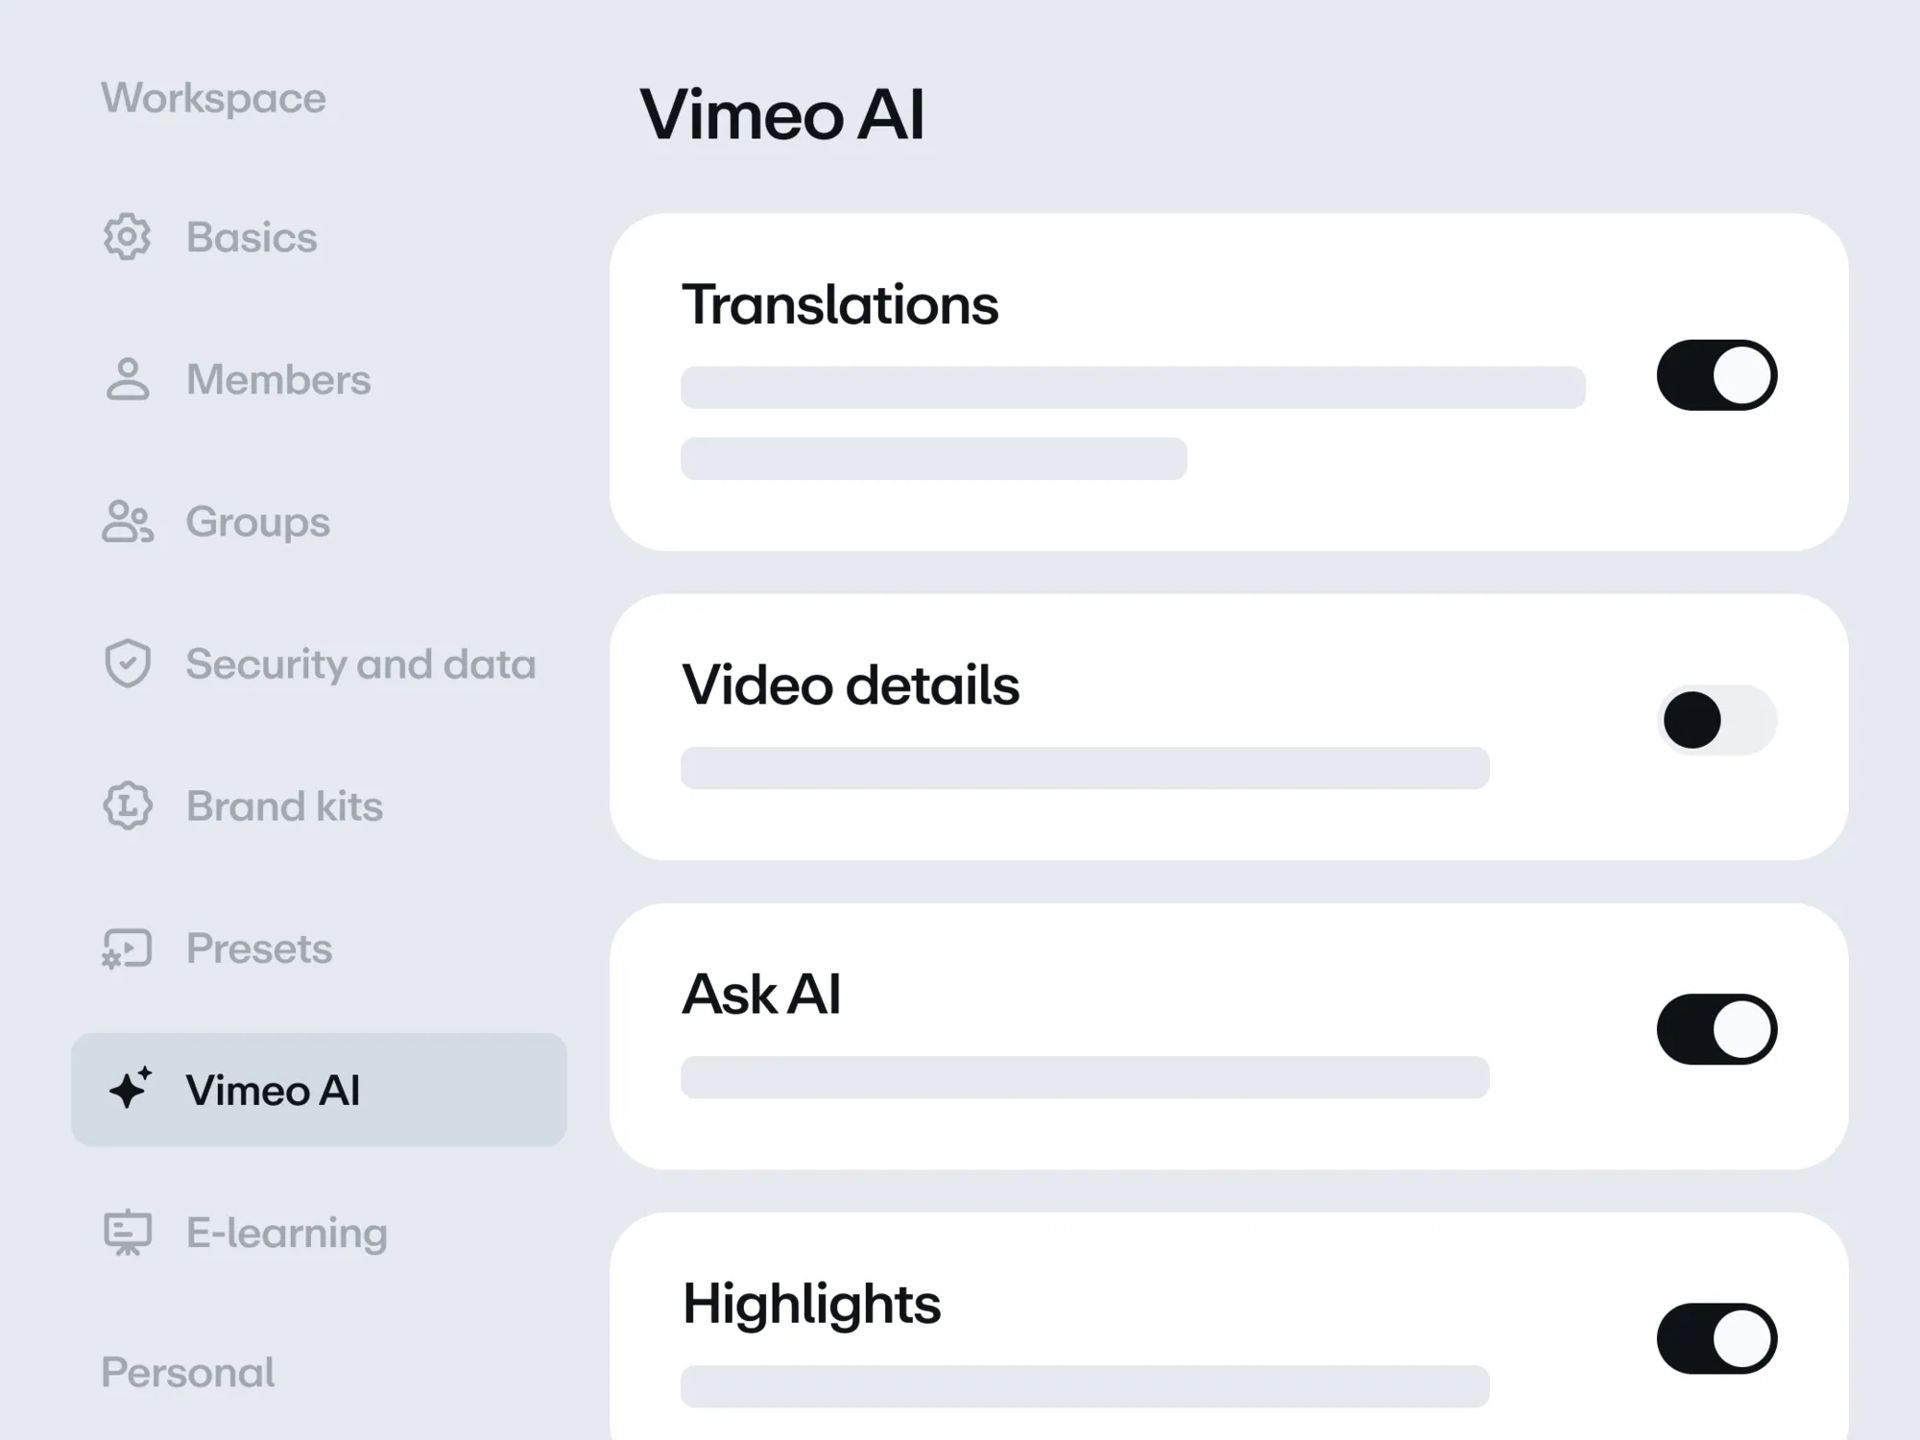This screenshot has height=1440, width=1920.
Task: Click the Basics gear icon
Action: [x=127, y=237]
